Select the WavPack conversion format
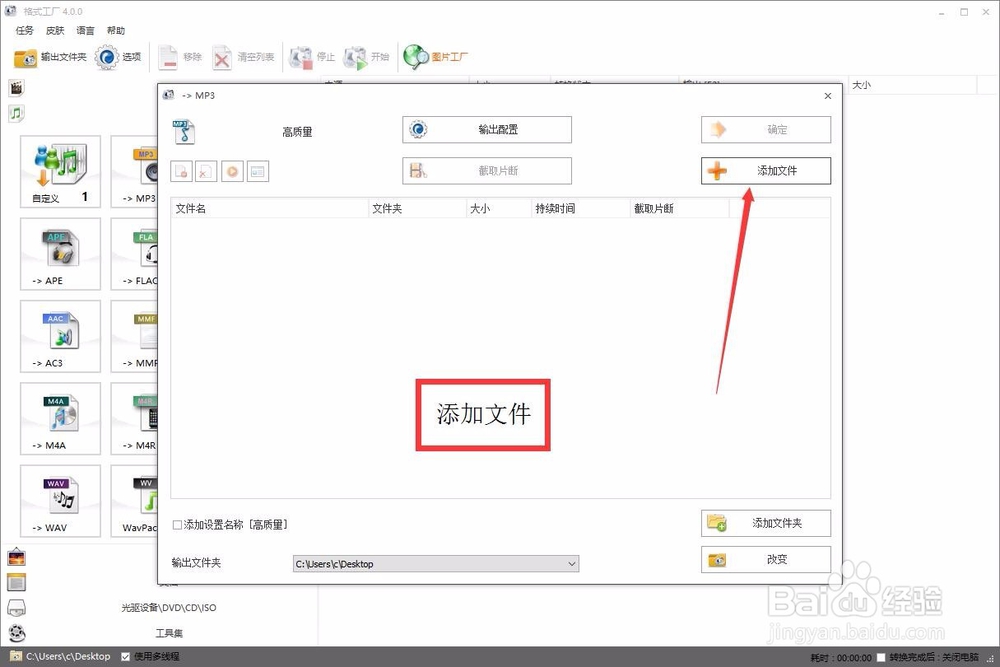Image resolution: width=1000 pixels, height=667 pixels. pyautogui.click(x=139, y=500)
